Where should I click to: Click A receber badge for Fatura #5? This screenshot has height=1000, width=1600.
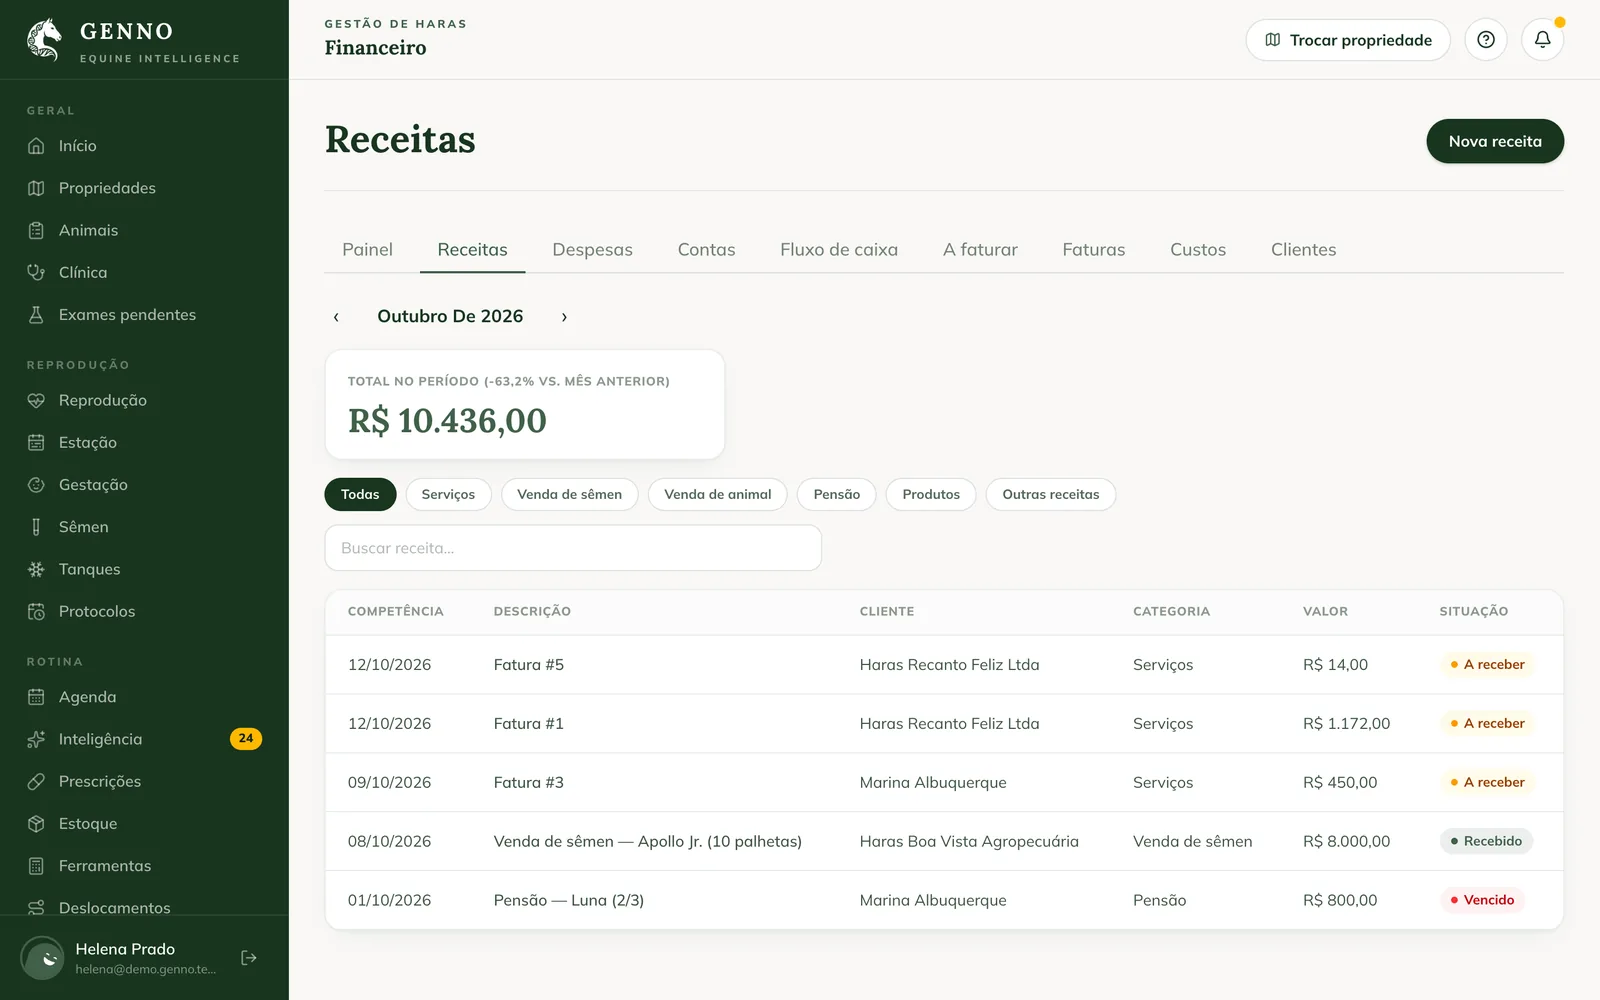click(x=1487, y=664)
